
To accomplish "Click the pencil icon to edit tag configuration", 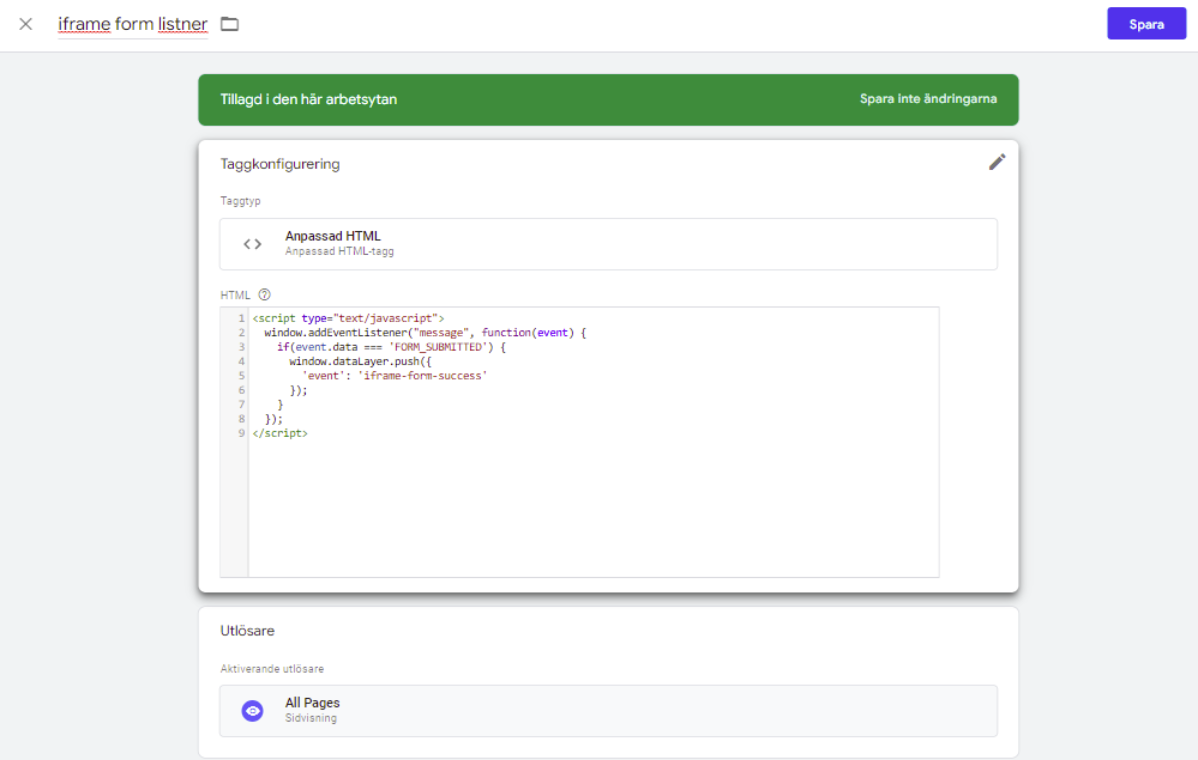I will (x=996, y=162).
